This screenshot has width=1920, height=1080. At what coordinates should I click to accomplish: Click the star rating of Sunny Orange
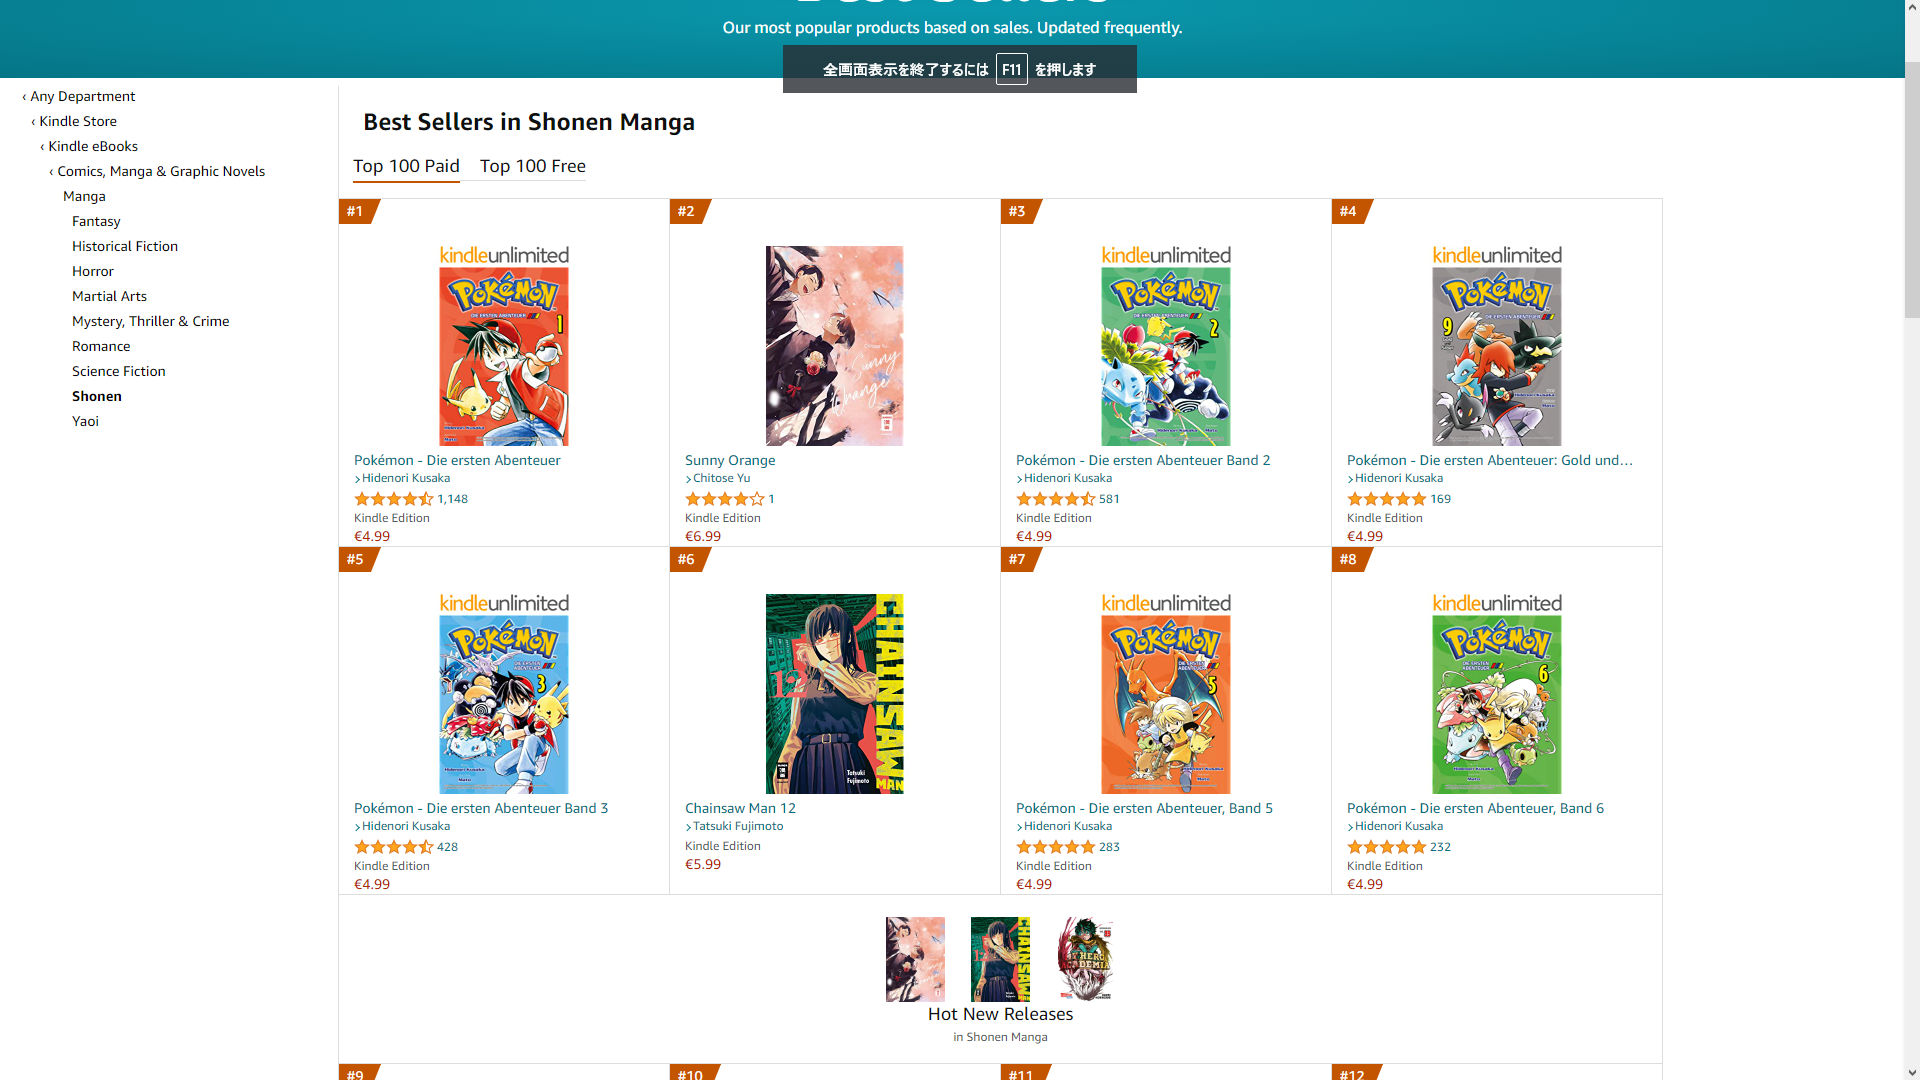point(724,499)
